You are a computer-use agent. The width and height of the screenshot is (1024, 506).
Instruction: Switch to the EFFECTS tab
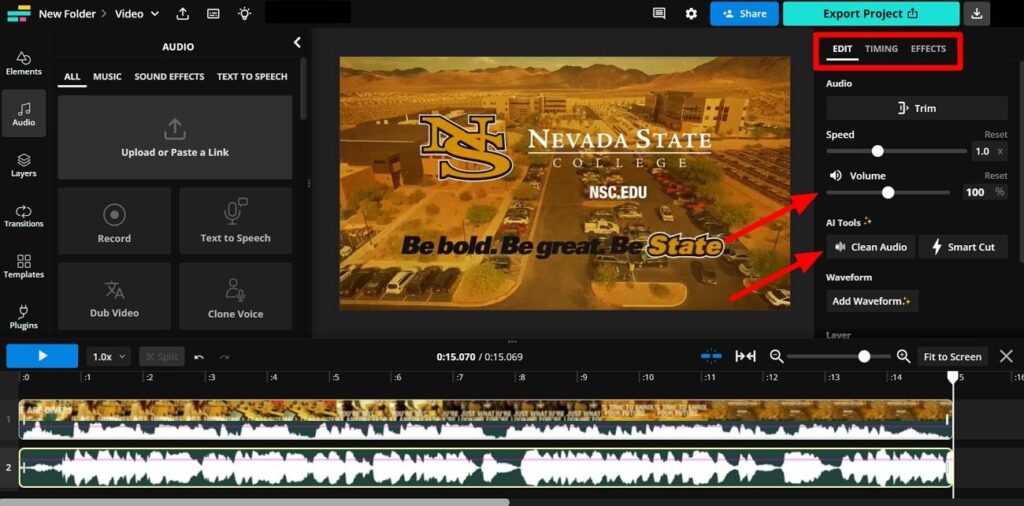[x=928, y=49]
